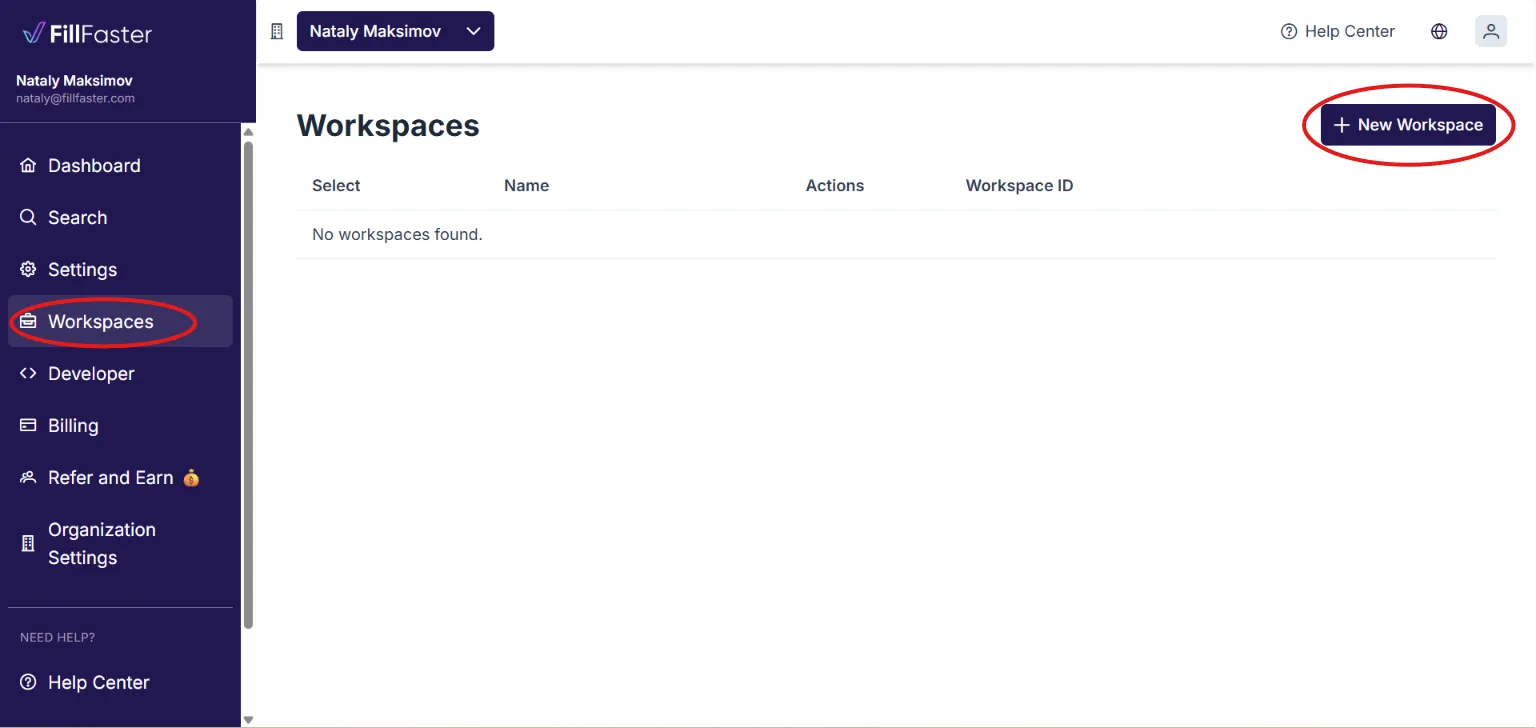This screenshot has height=728, width=1536.
Task: Click the Billing card icon
Action: [x=28, y=426]
